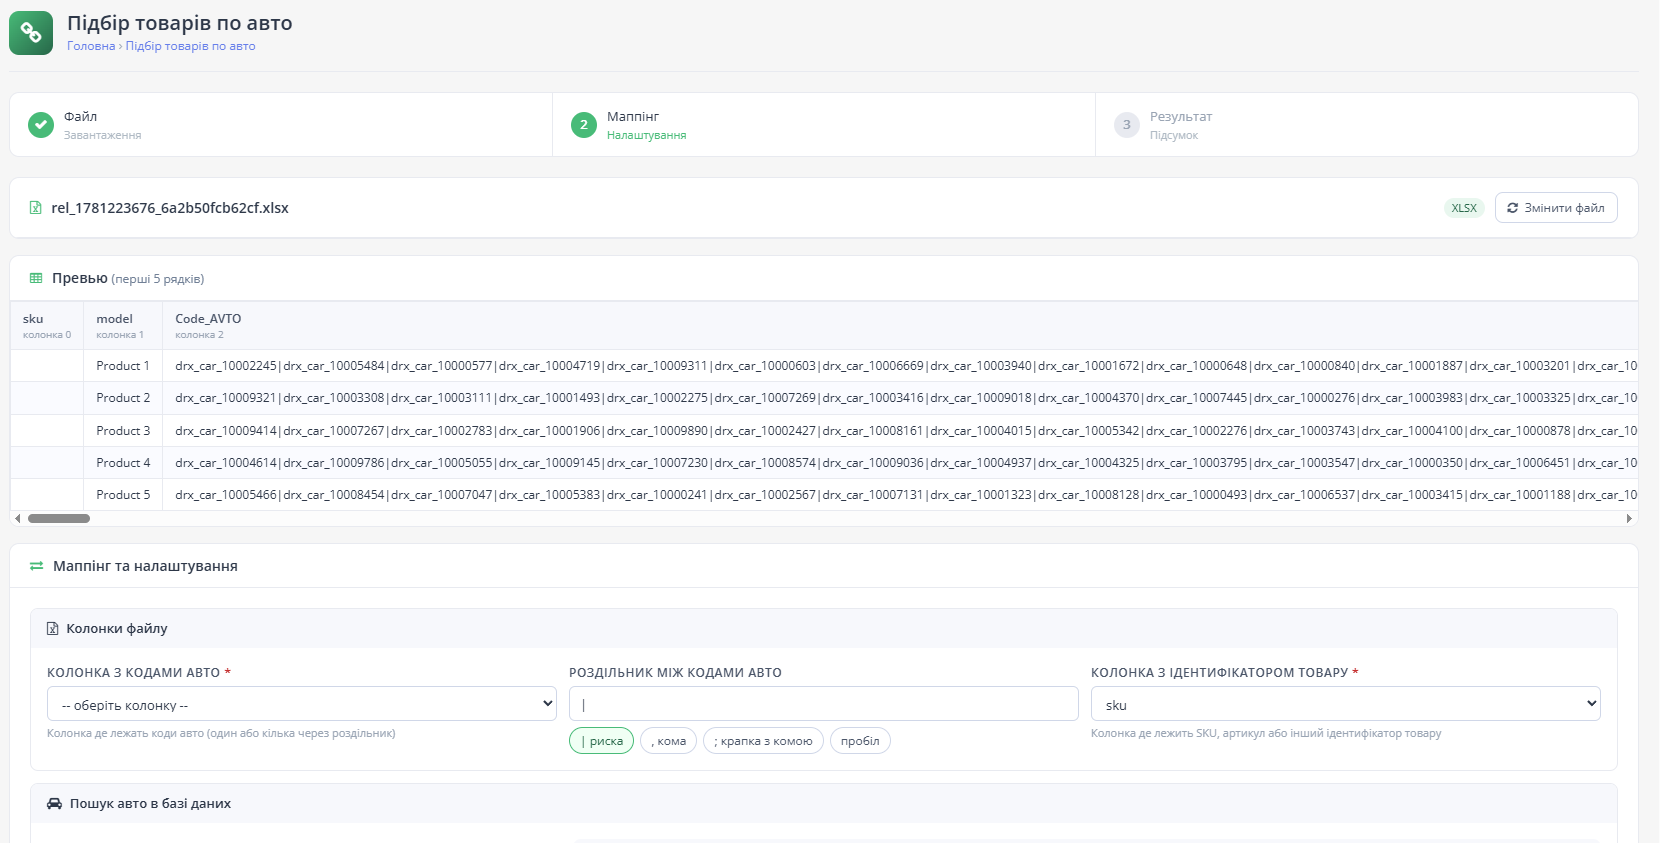
Task: Click the scroll right arrow of preview table
Action: (x=1629, y=518)
